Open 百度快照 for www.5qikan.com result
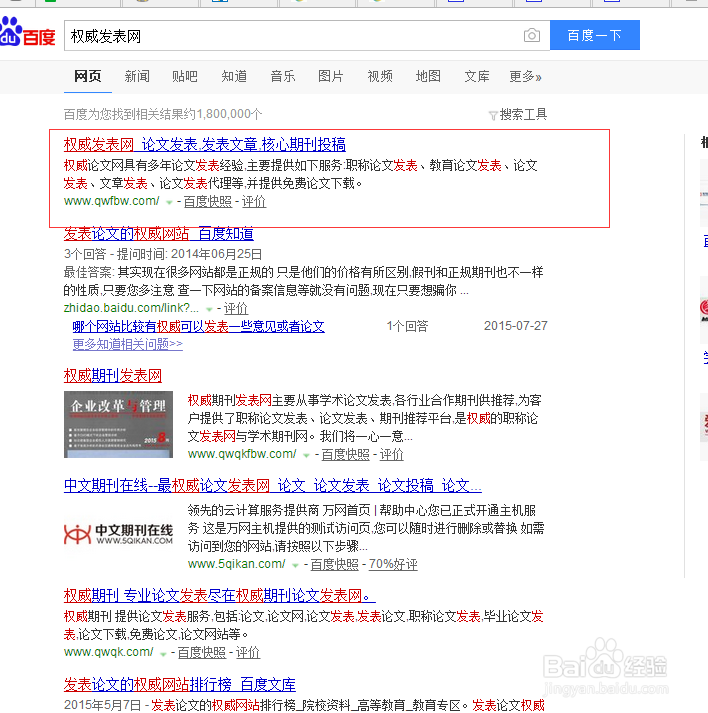 [x=335, y=564]
